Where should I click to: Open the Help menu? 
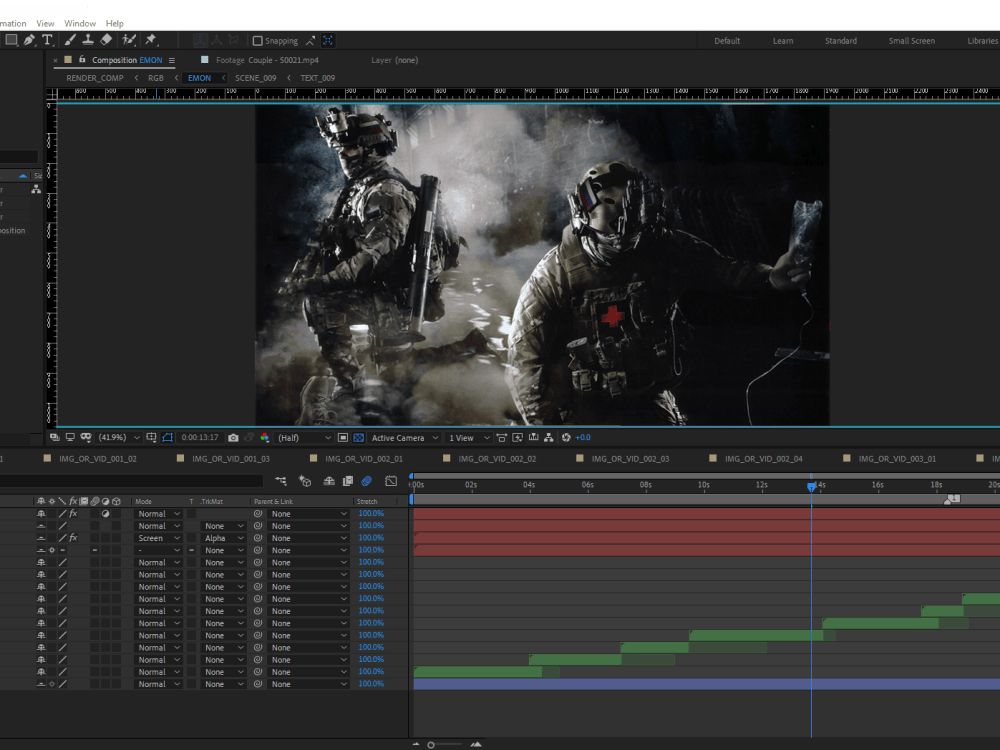[x=115, y=23]
